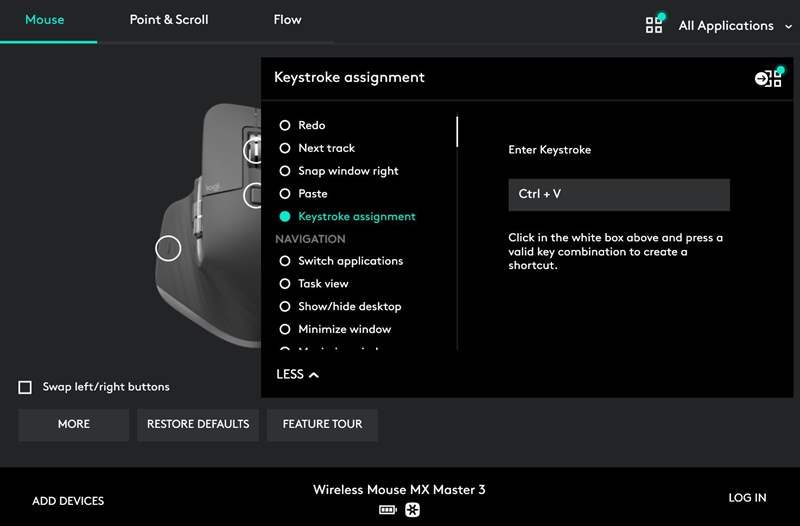Start the FEATURE TOUR
The width and height of the screenshot is (800, 526).
coord(322,424)
